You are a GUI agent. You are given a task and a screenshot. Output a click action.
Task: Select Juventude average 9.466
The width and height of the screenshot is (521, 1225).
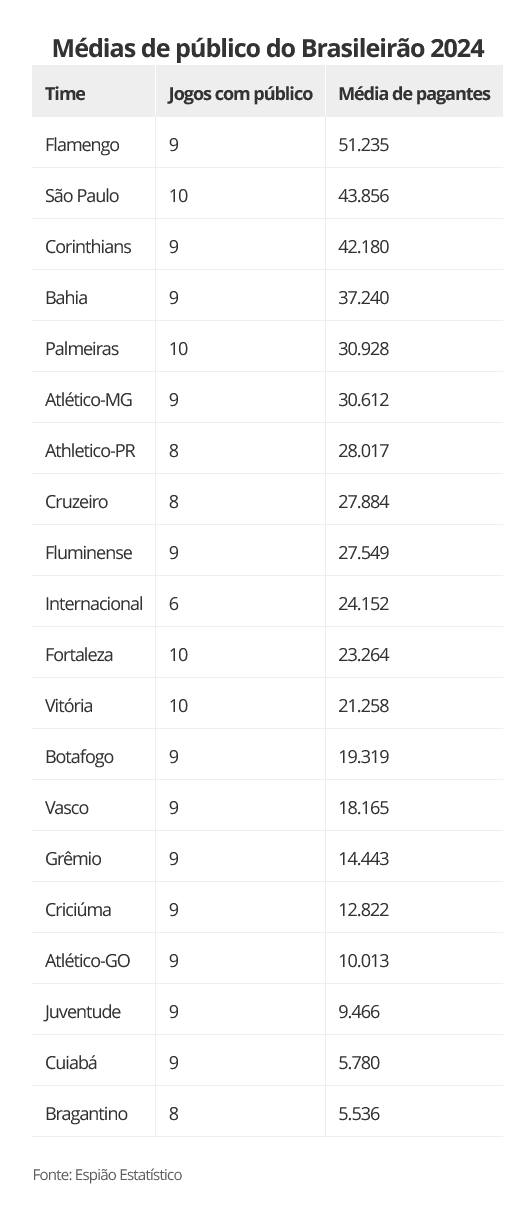(x=359, y=1012)
